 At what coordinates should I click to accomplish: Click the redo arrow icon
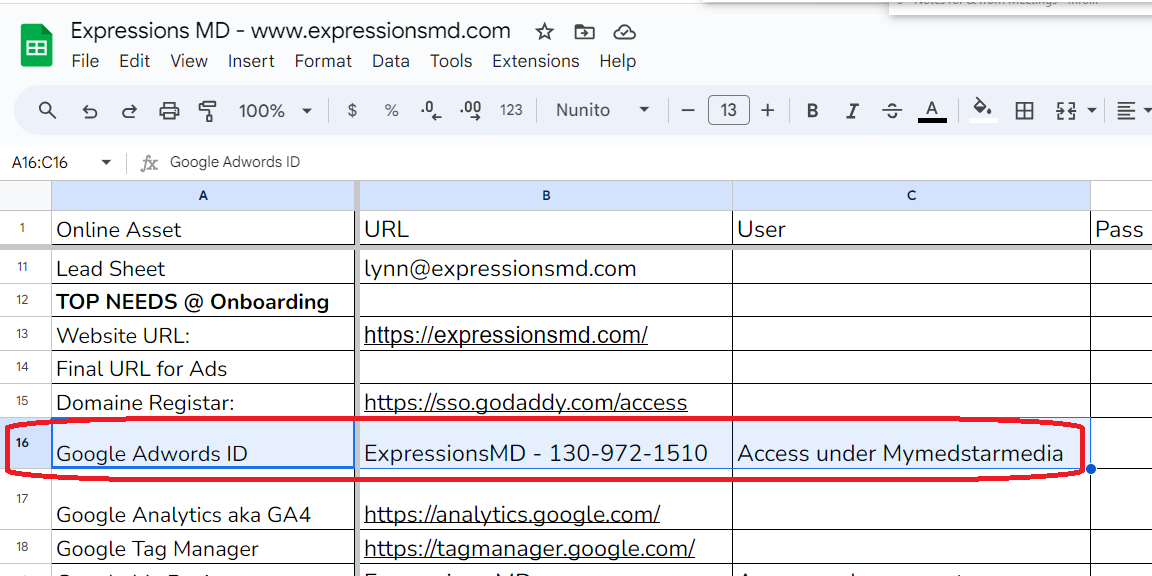[x=129, y=111]
